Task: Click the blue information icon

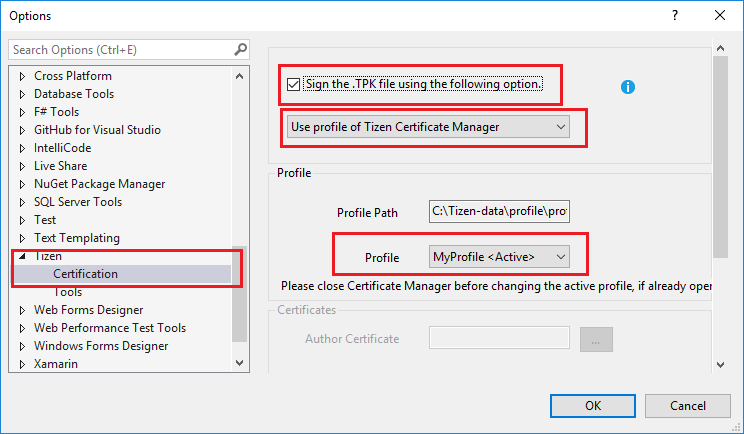Action: coord(628,87)
